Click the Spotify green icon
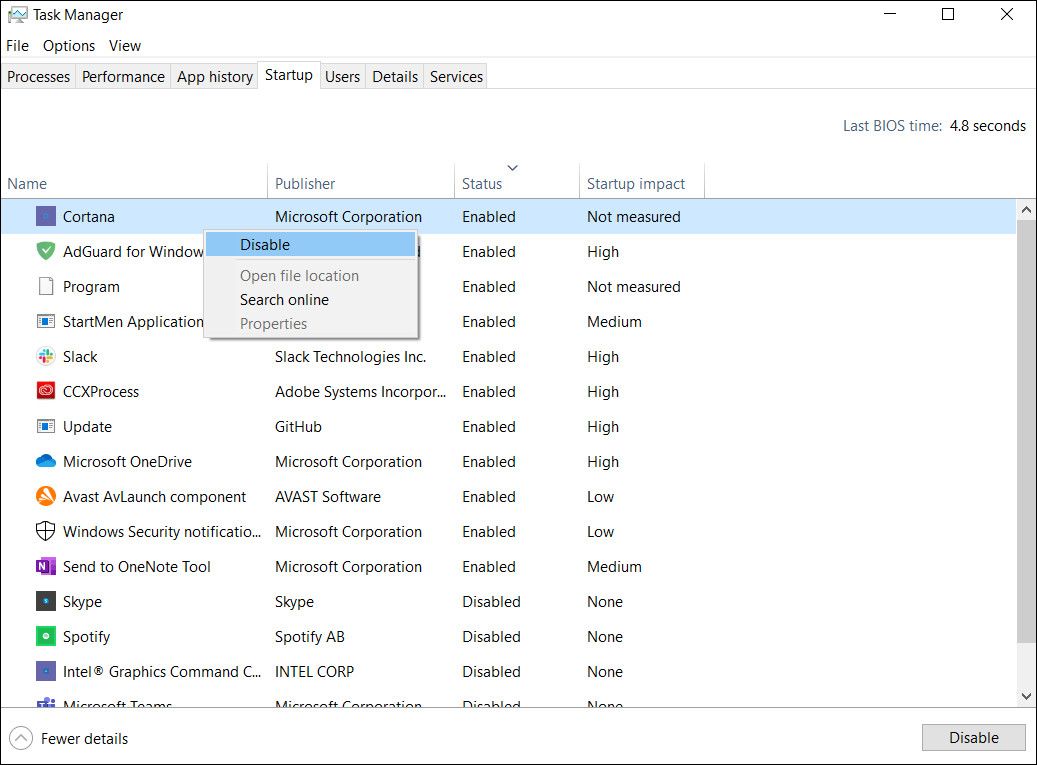Viewport: 1037px width, 765px height. click(x=46, y=637)
